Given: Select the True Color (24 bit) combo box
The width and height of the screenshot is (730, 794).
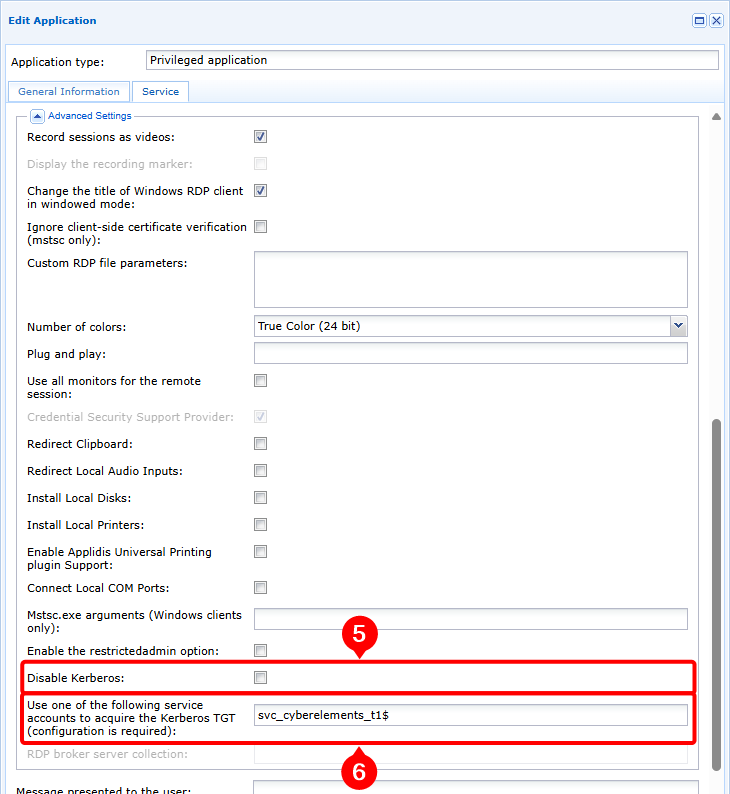Looking at the screenshot, I should pyautogui.click(x=470, y=326).
